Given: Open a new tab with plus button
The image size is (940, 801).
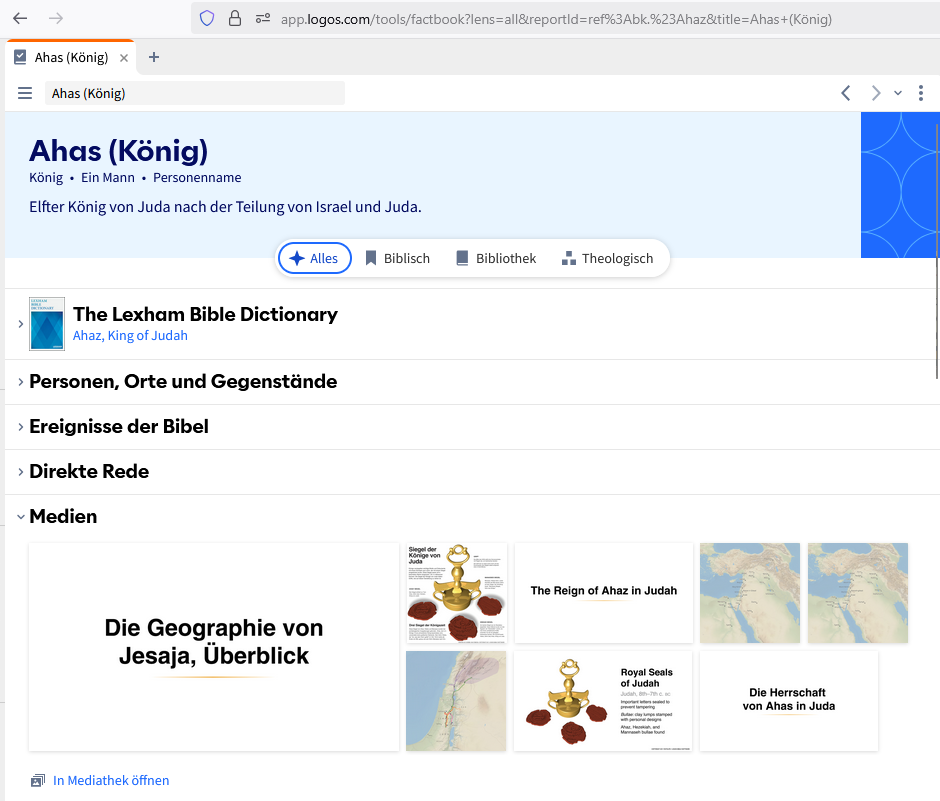Looking at the screenshot, I should (154, 57).
